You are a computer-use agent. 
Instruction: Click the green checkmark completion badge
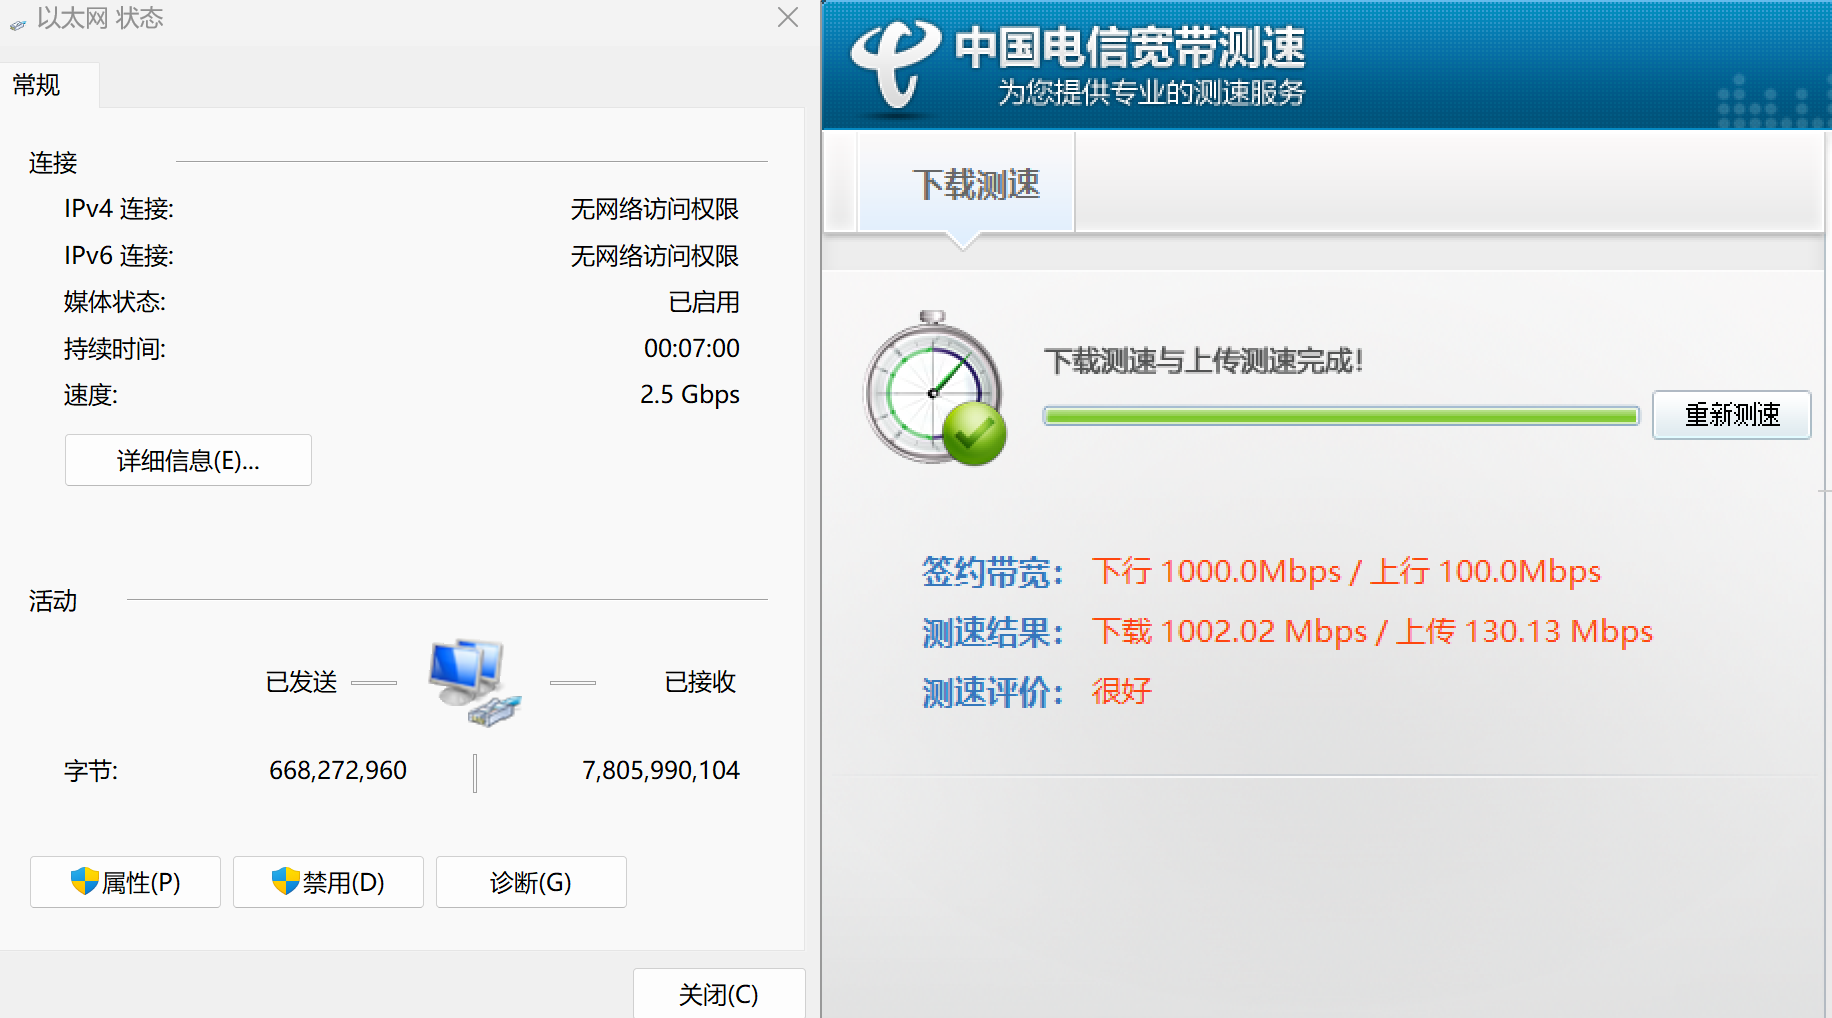point(974,434)
